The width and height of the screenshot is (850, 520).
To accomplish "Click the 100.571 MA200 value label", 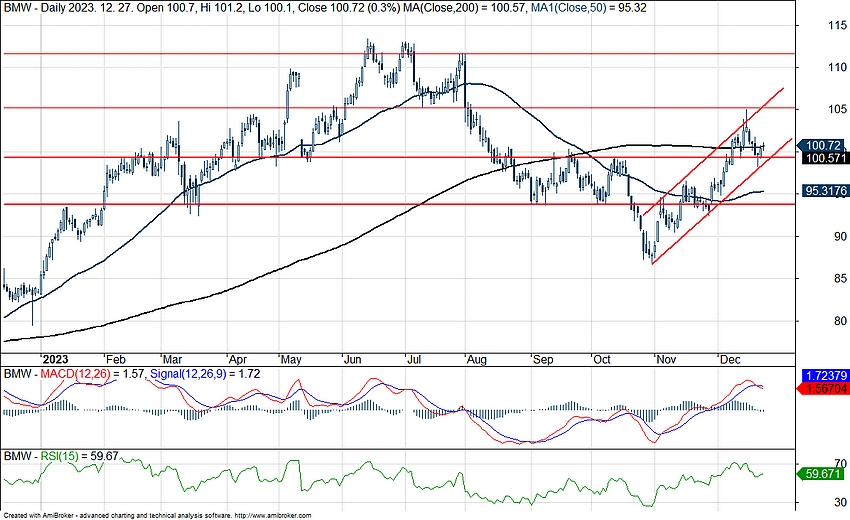I will coord(825,158).
